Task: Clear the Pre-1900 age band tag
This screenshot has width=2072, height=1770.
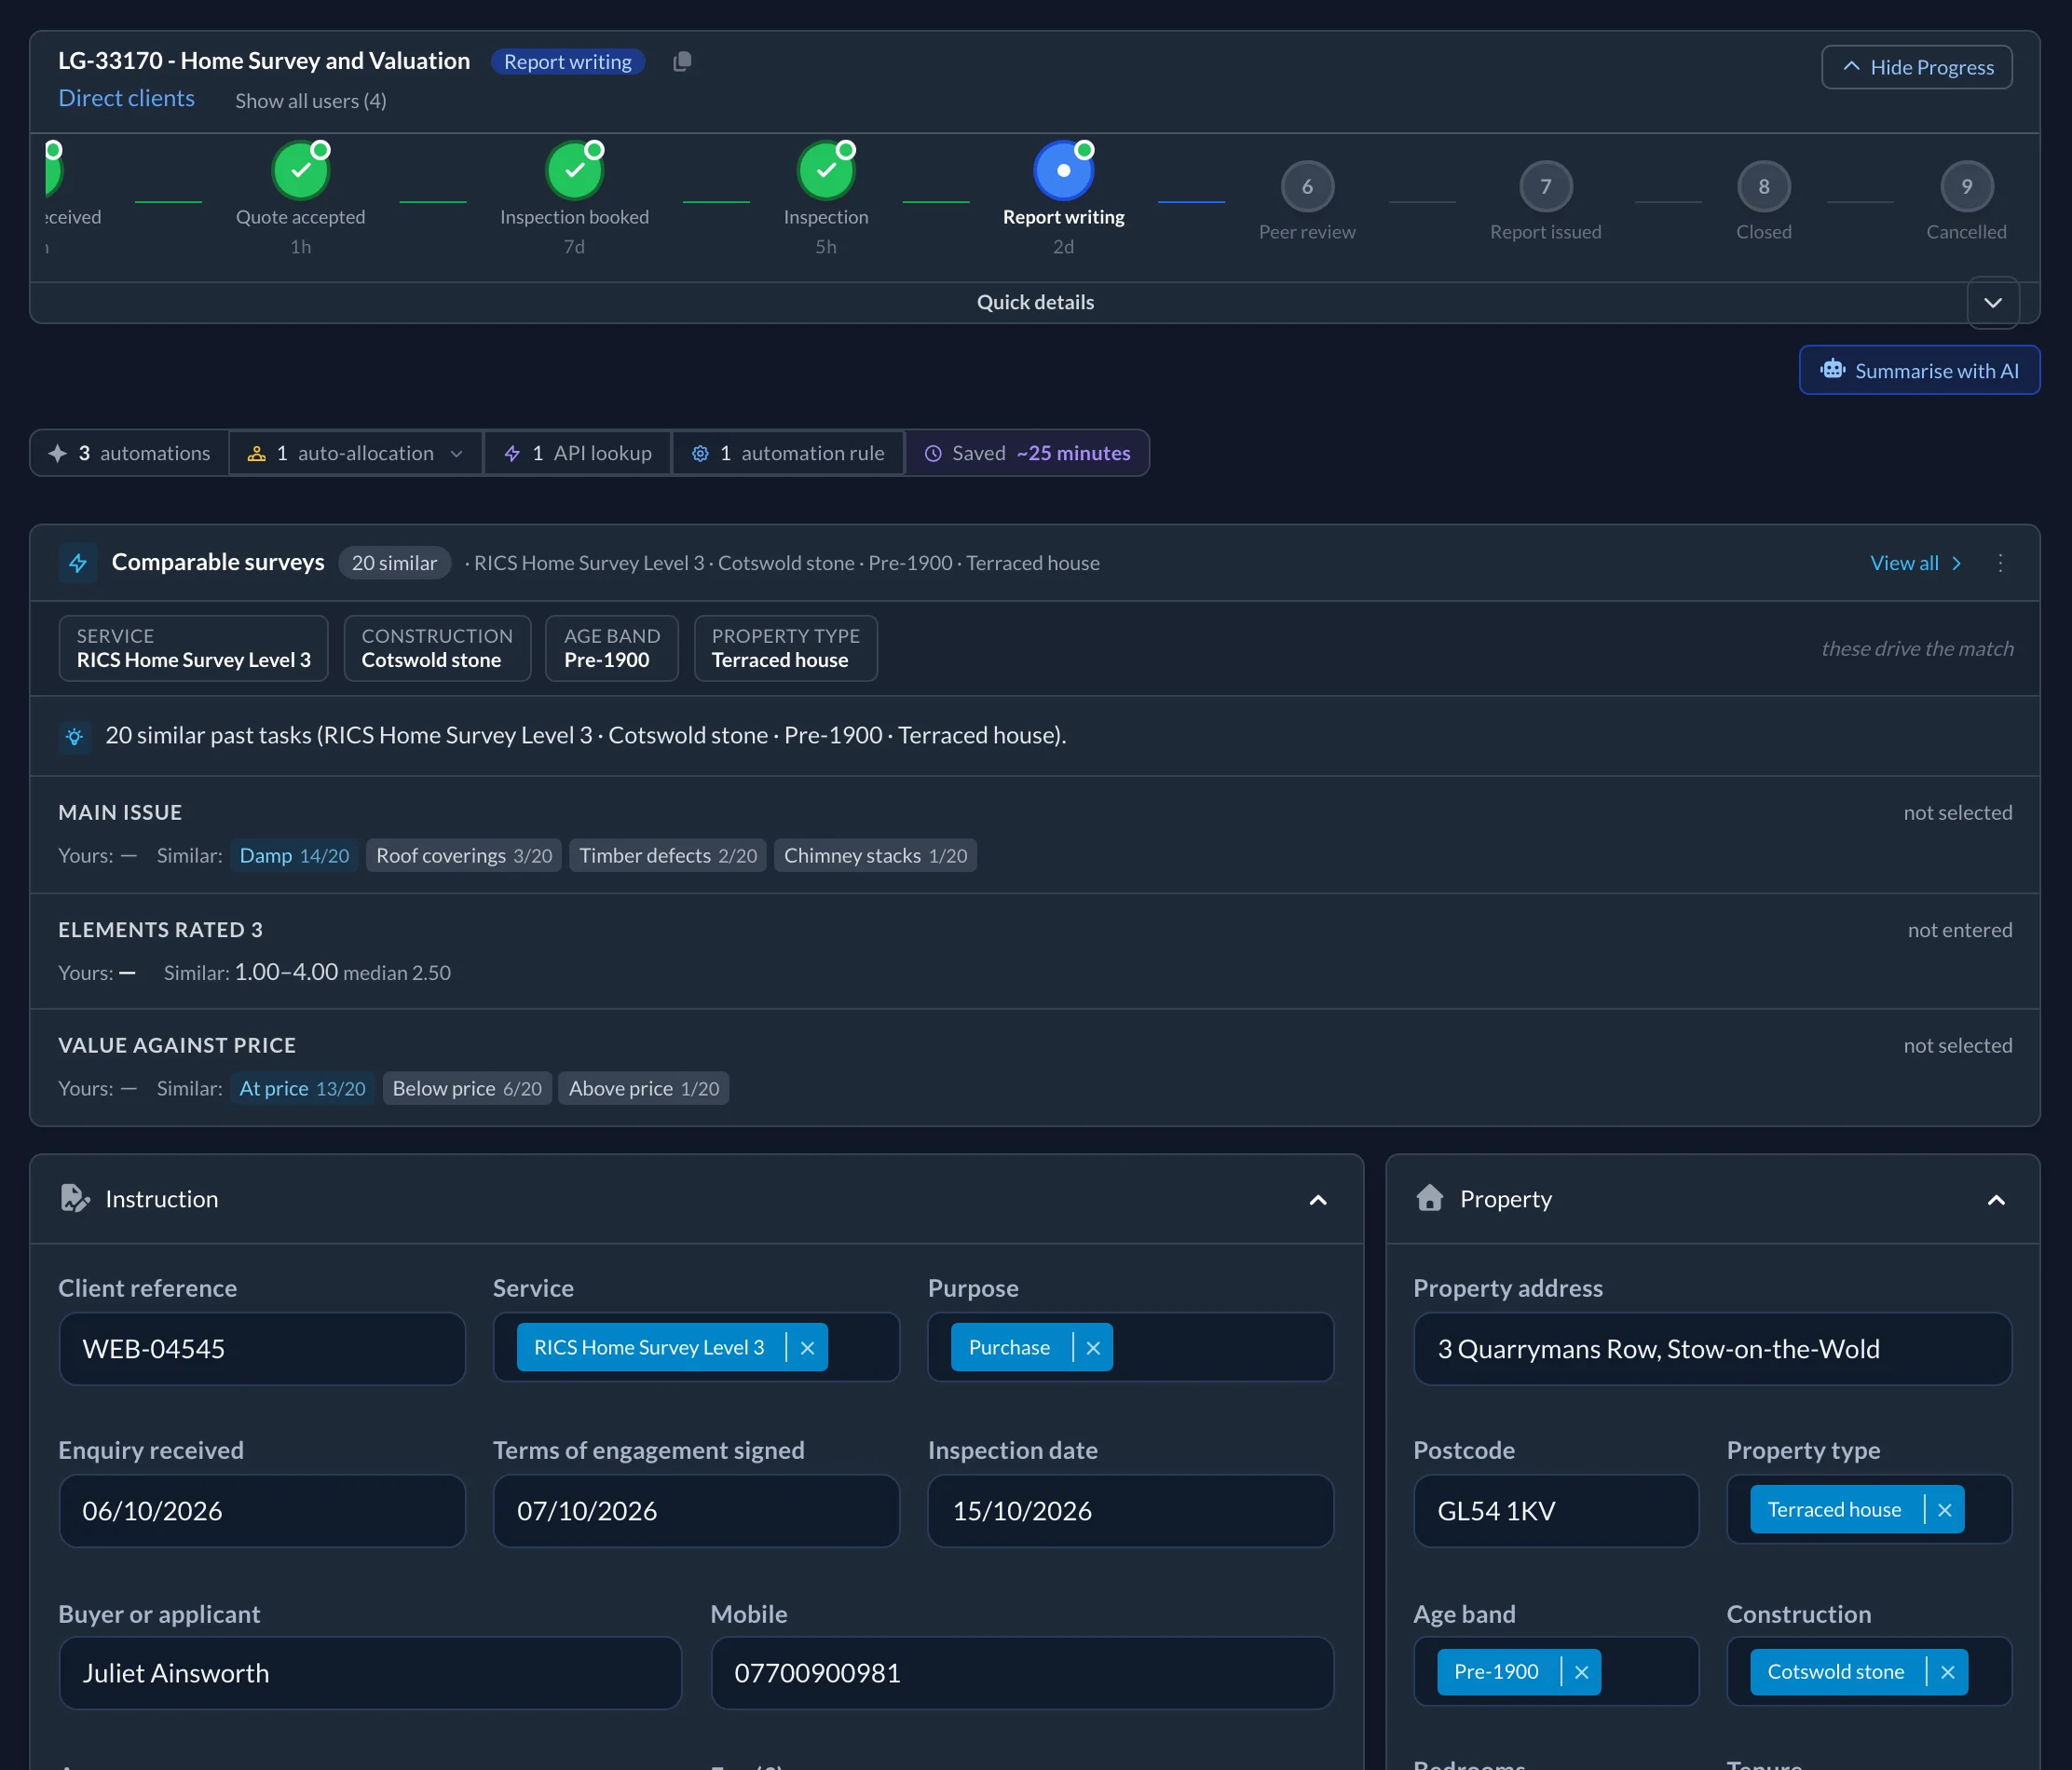Action: (1581, 1672)
